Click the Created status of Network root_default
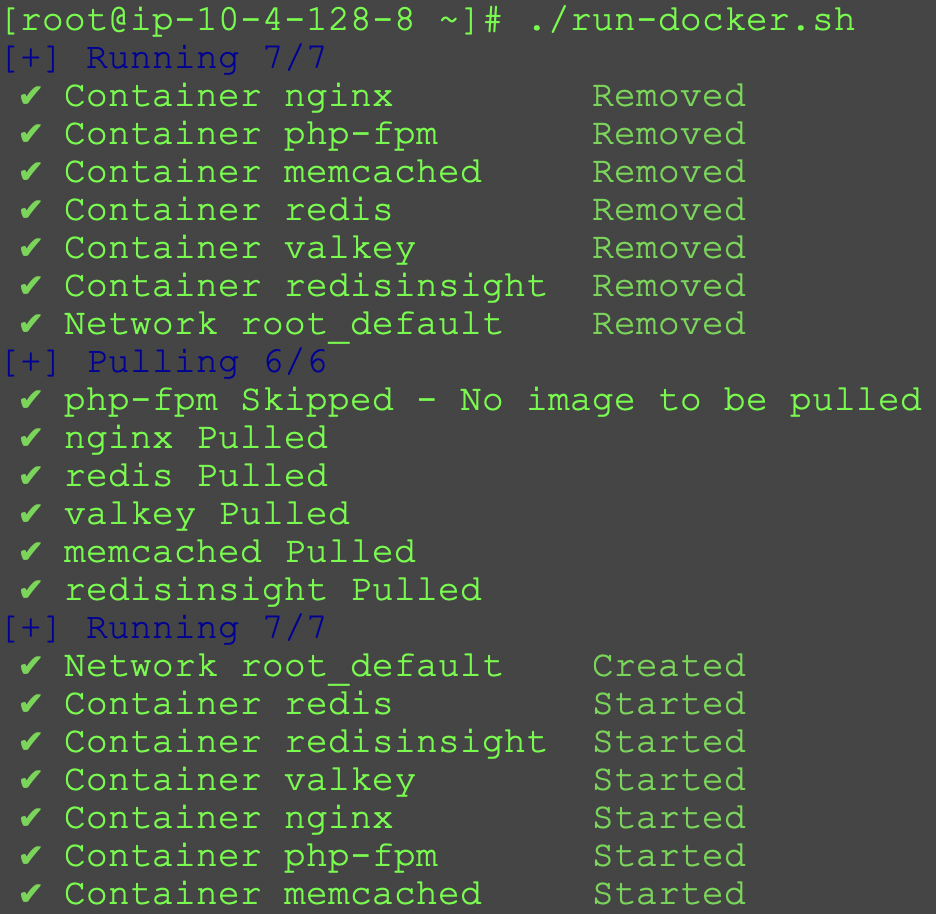Viewport: 936px width, 914px height. click(668, 666)
